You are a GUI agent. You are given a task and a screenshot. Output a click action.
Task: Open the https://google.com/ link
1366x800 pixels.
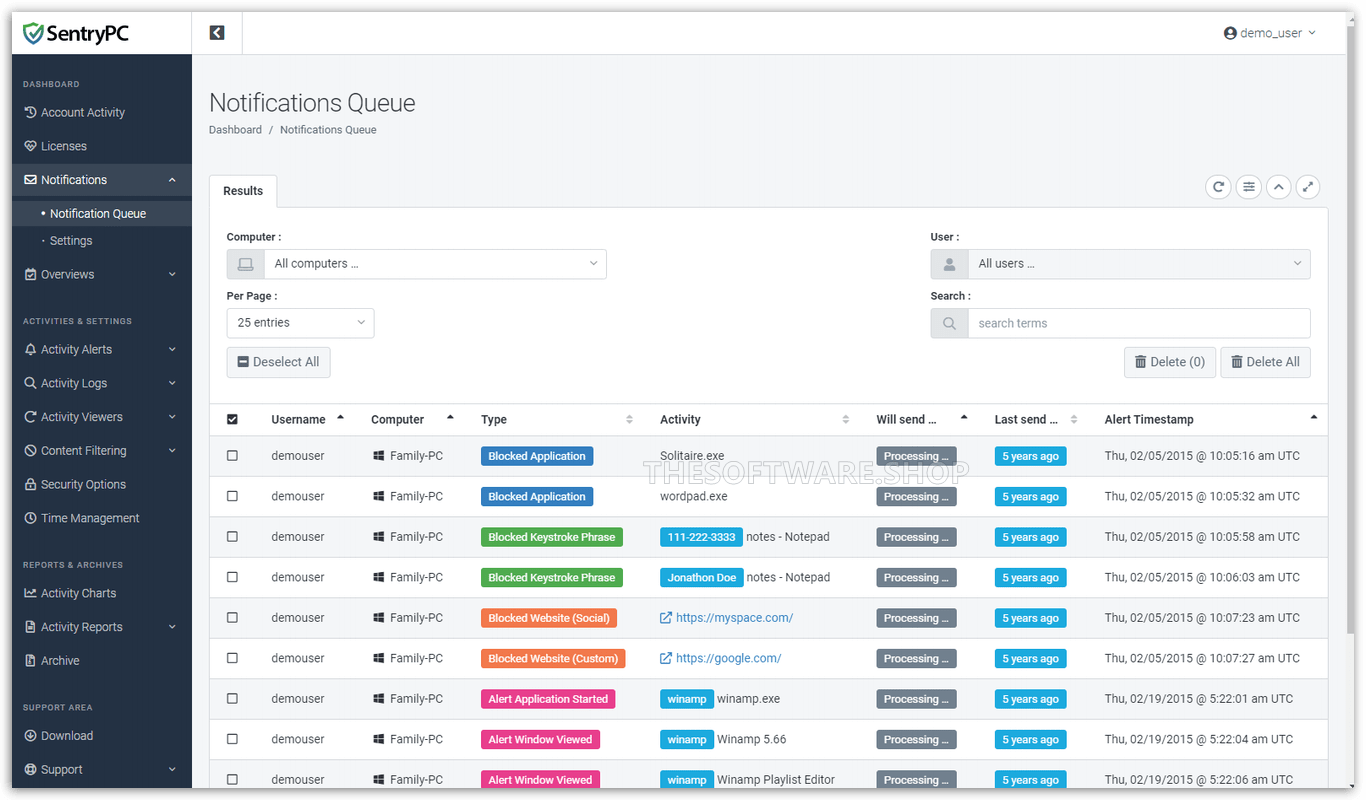point(728,658)
